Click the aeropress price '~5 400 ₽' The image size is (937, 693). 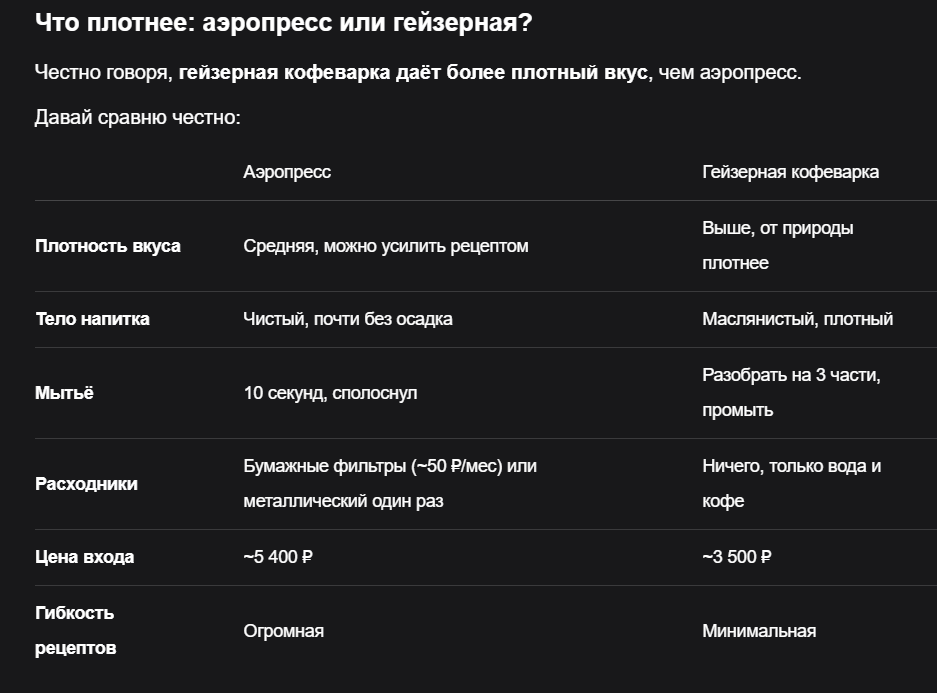278,557
